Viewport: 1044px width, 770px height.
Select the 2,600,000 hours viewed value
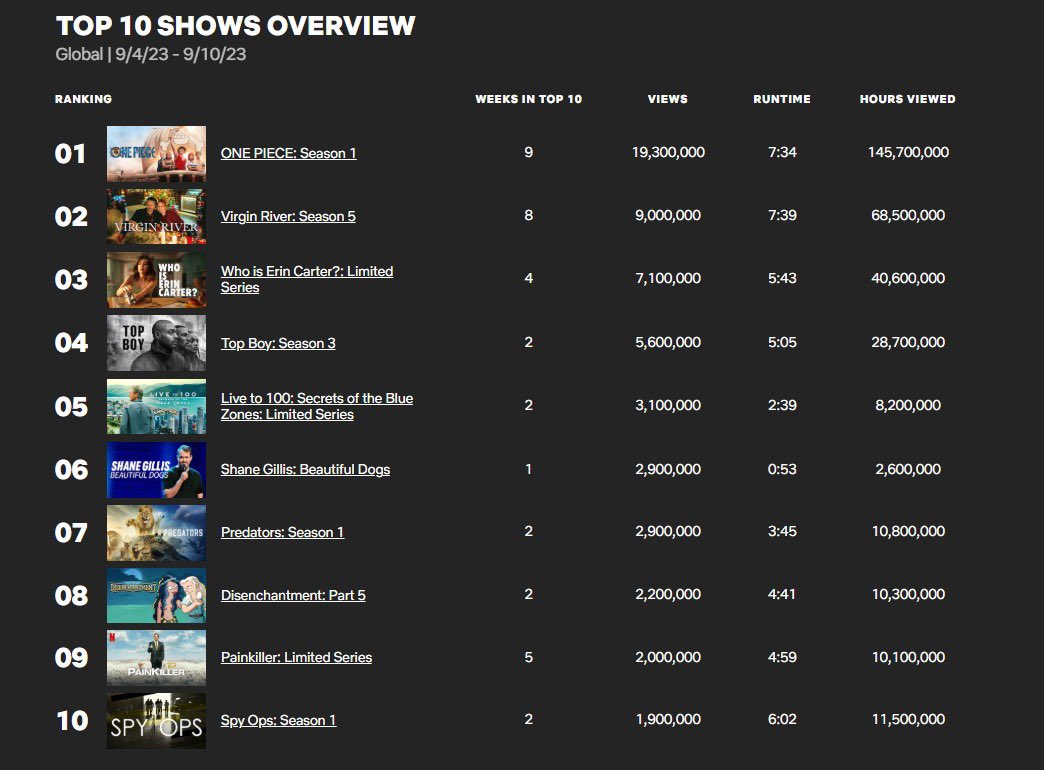coord(908,470)
